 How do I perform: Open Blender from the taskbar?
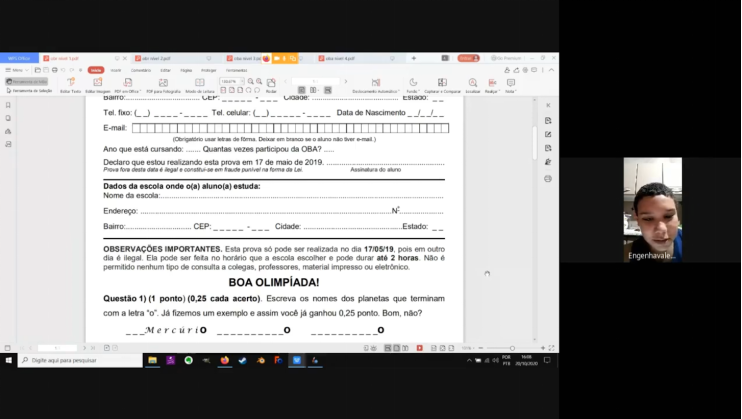pyautogui.click(x=261, y=360)
